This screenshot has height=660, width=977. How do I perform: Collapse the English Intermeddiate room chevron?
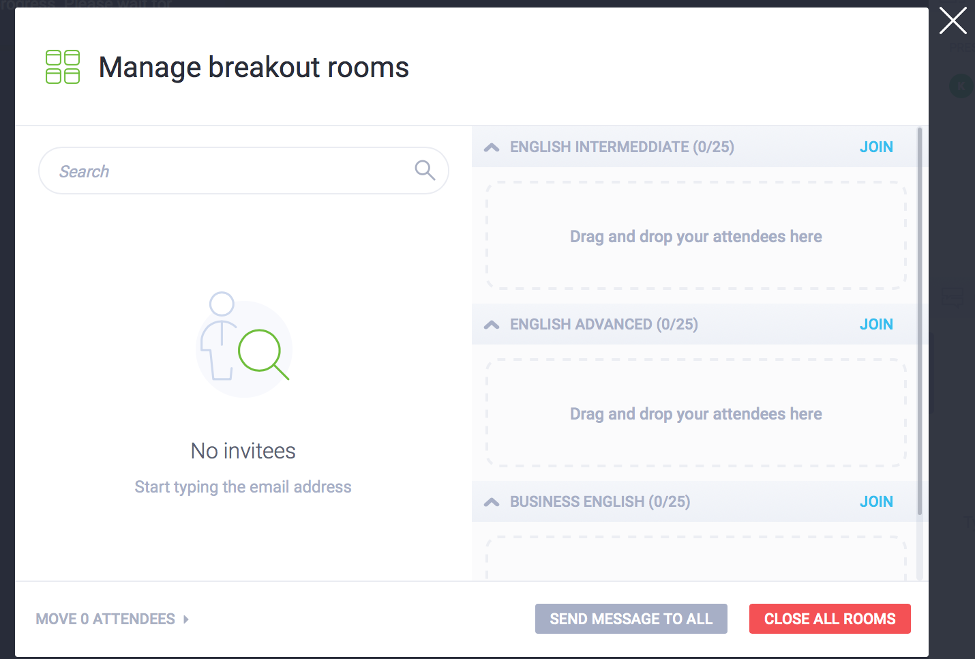pos(492,147)
